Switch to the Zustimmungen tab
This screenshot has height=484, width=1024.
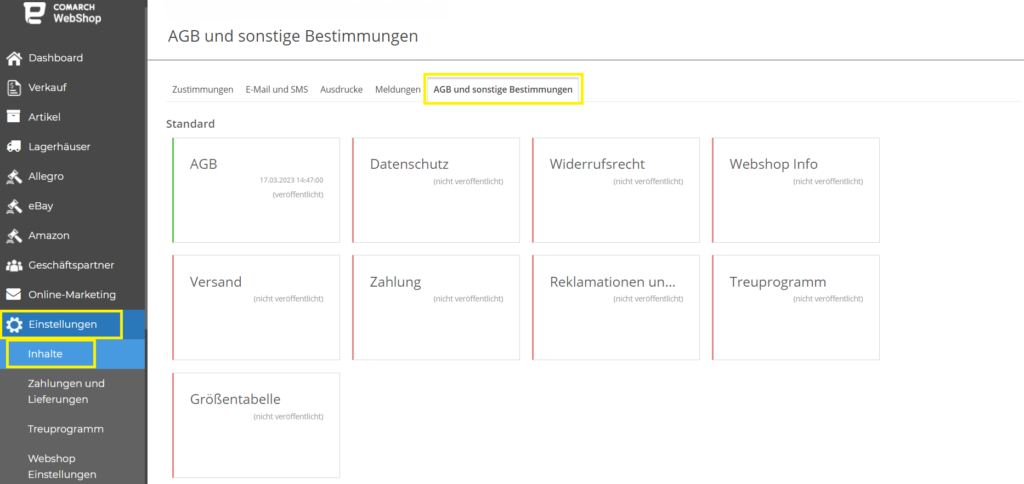(x=202, y=89)
